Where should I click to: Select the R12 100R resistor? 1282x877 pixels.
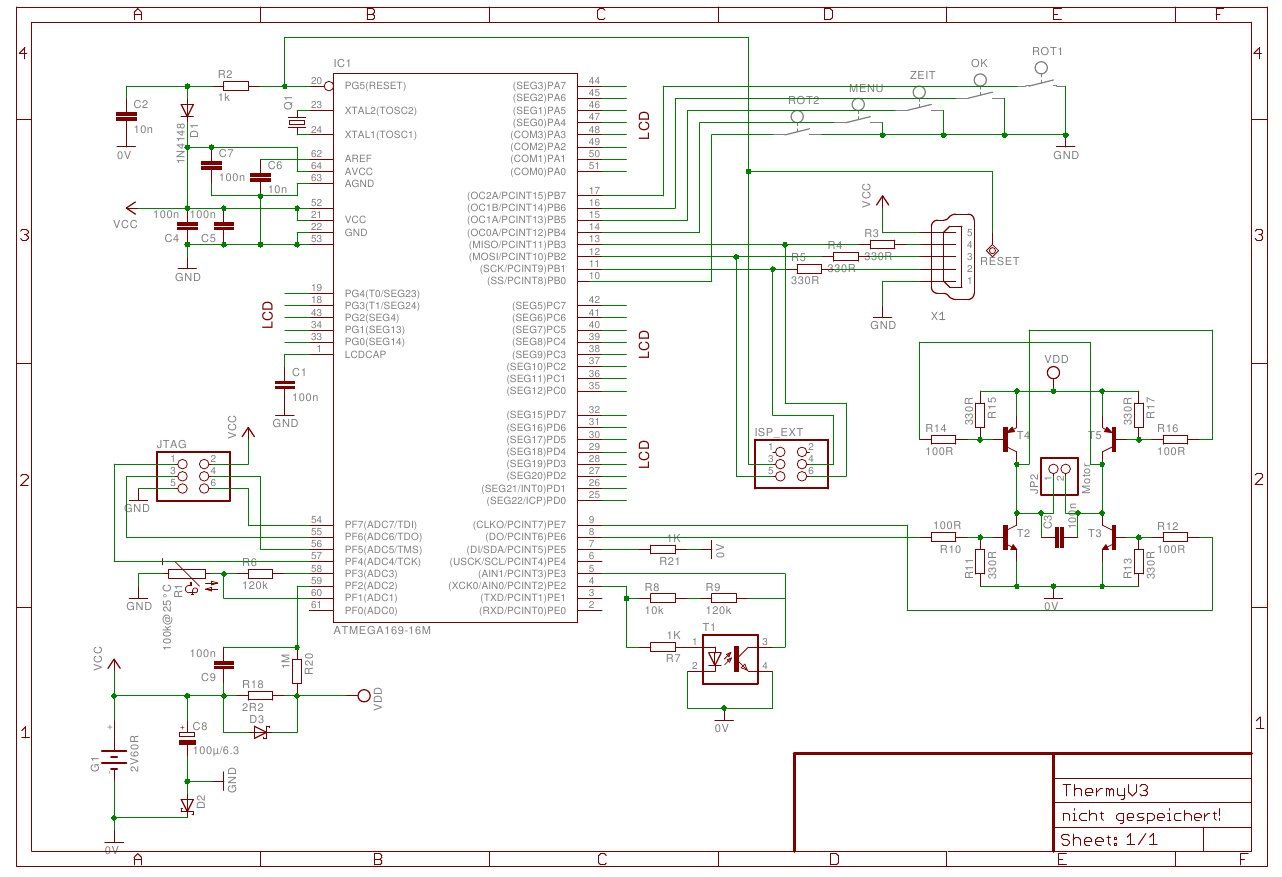[x=1173, y=537]
